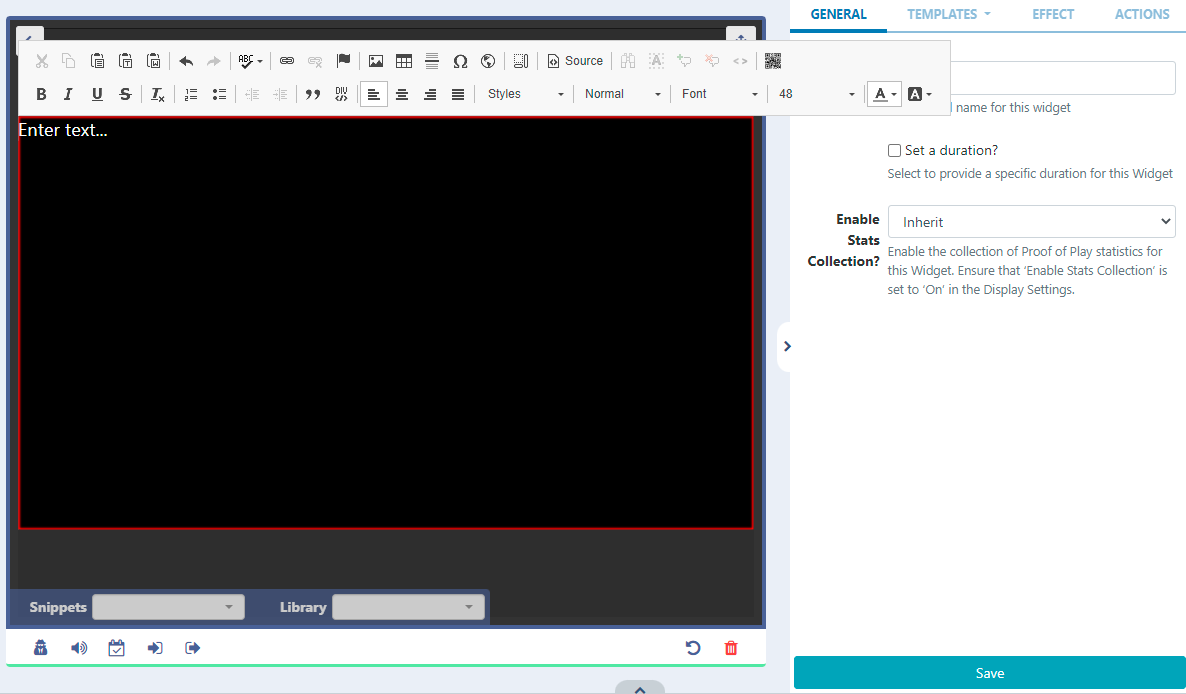This screenshot has height=694, width=1186.
Task: Switch to the Effect tab
Action: click(1053, 15)
